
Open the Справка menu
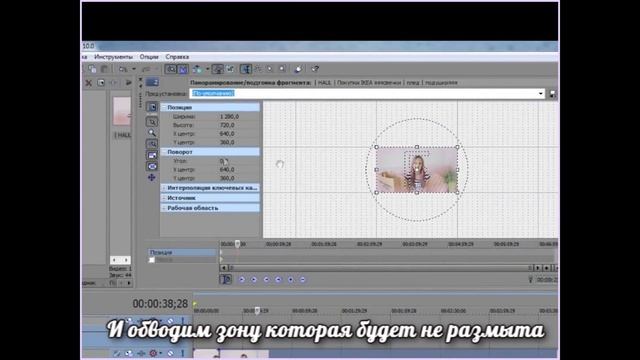[177, 57]
